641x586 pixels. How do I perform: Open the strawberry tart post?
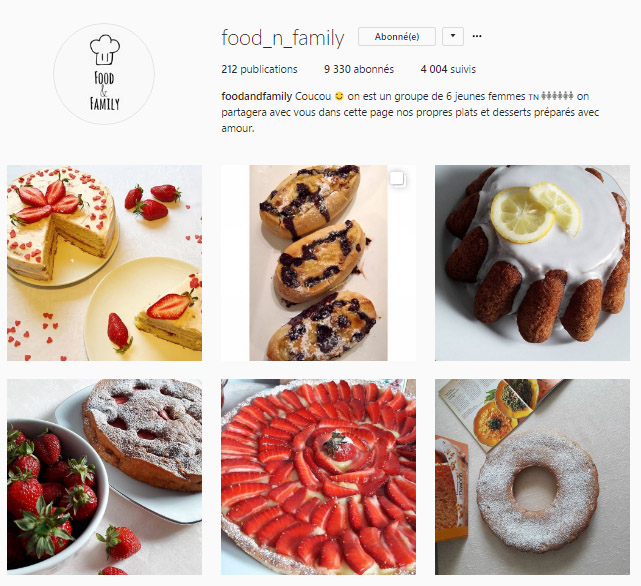[x=318, y=477]
